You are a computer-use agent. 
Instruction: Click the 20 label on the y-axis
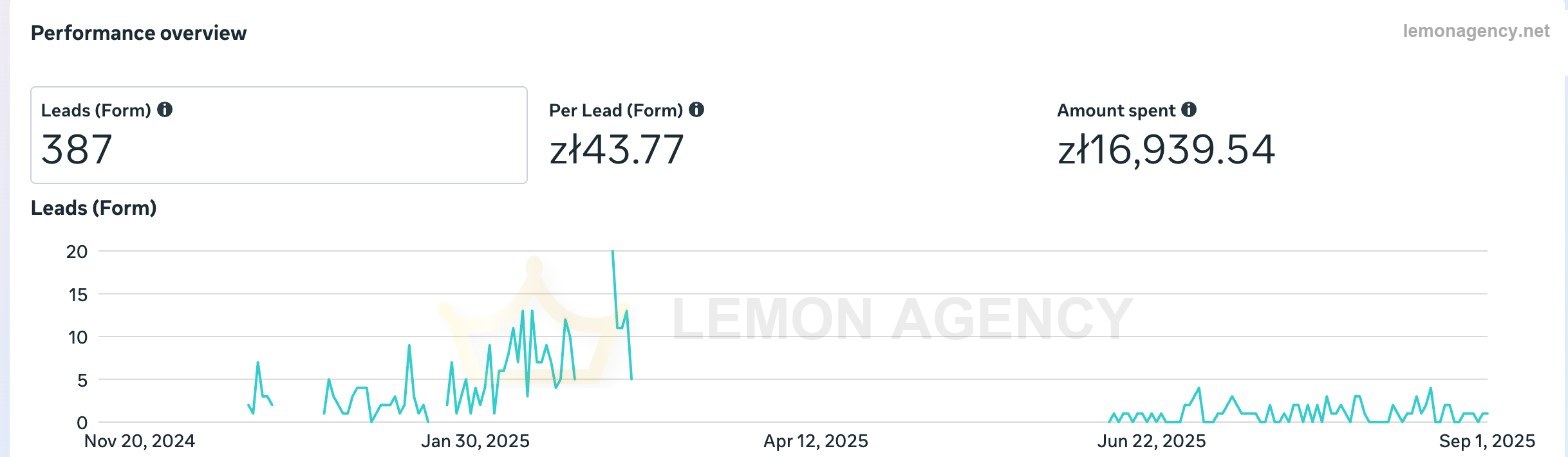(x=77, y=252)
